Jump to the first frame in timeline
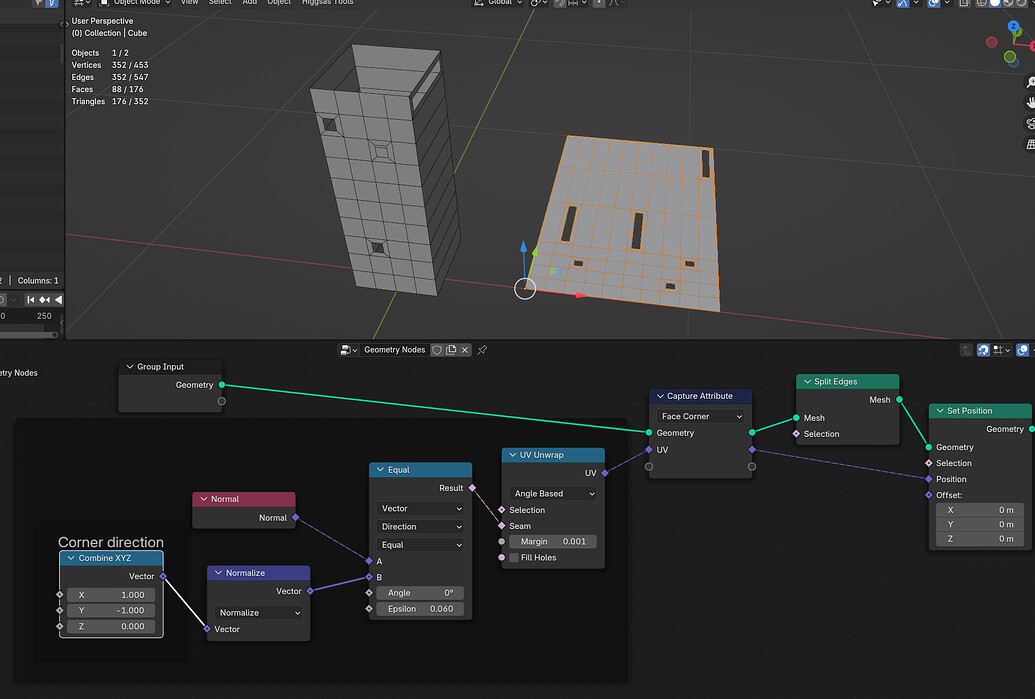 click(x=30, y=300)
